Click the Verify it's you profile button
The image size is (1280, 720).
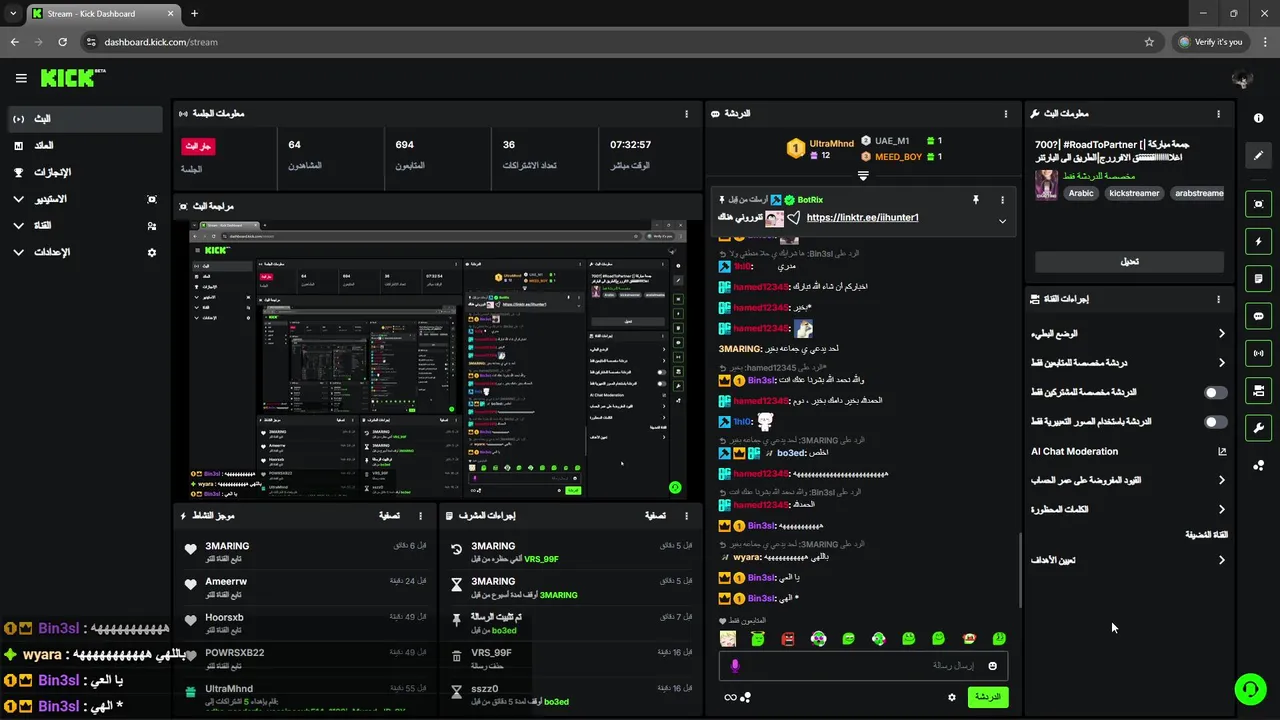[x=1211, y=42]
